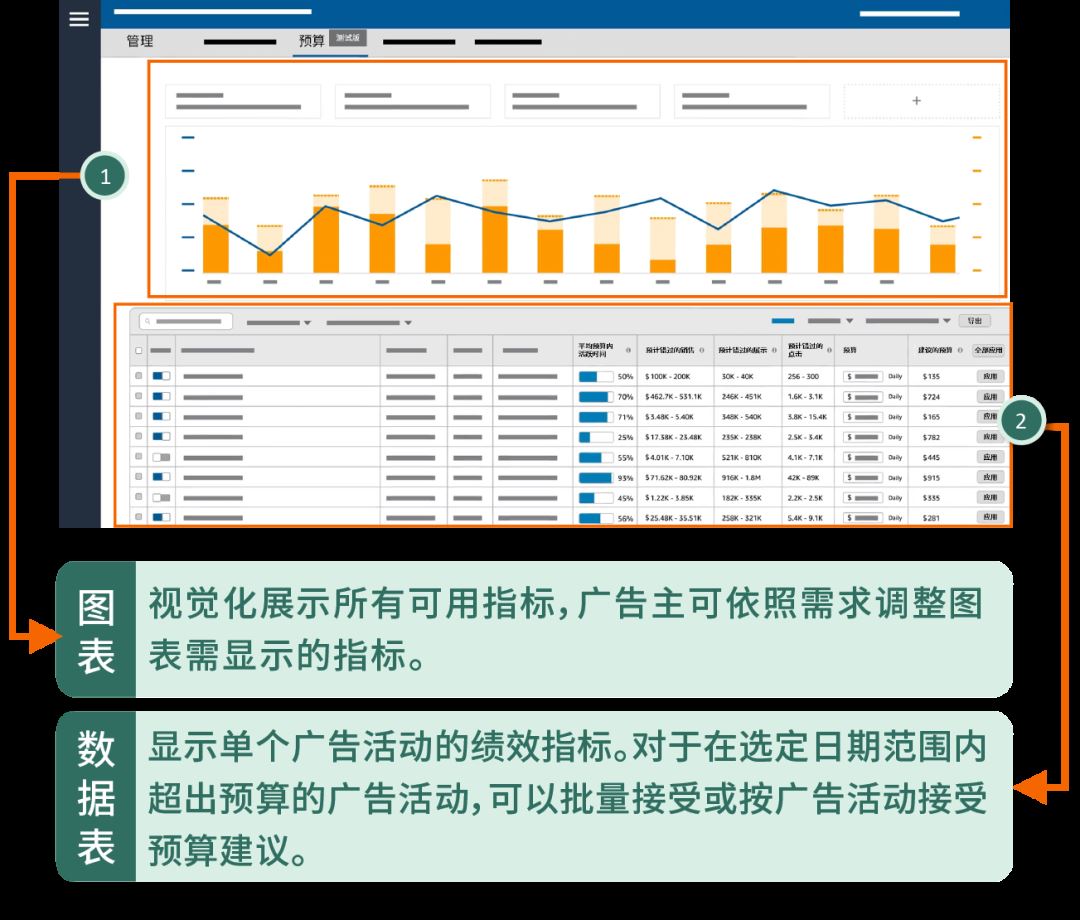This screenshot has height=920, width=1080.
Task: Tick the checkbox of the $165 budget row
Action: click(x=138, y=416)
